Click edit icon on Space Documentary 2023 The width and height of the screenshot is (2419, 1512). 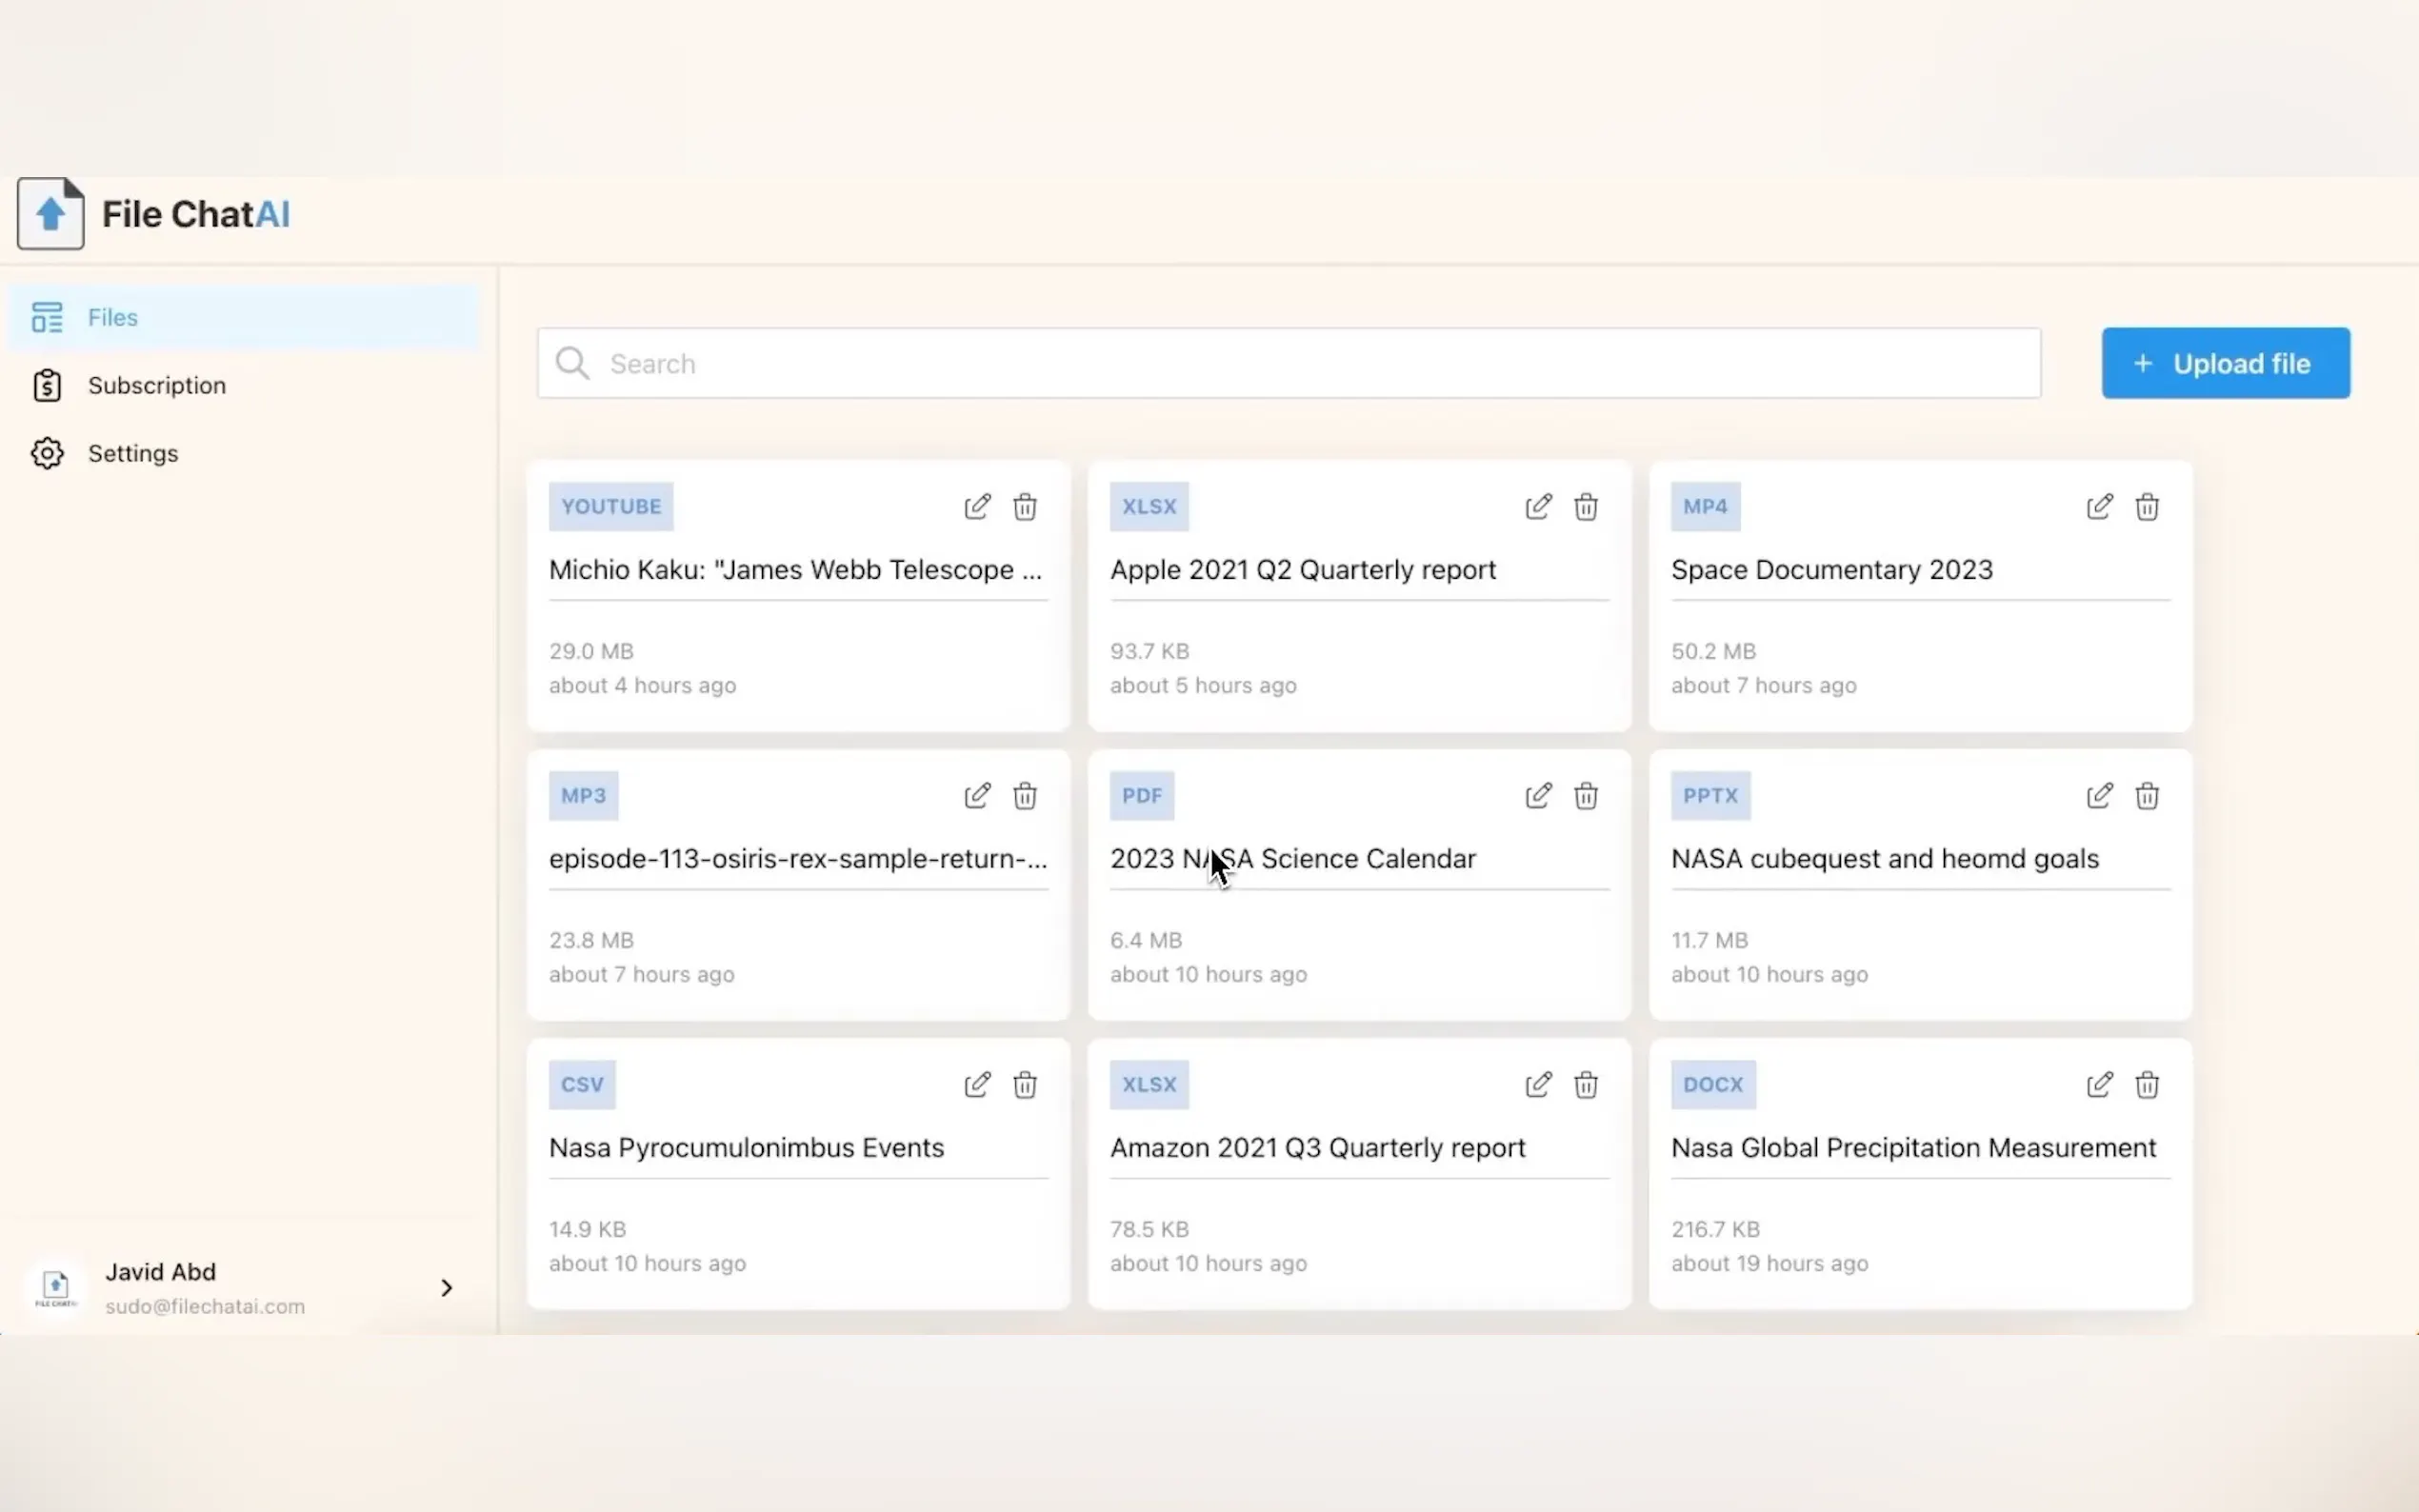2099,506
